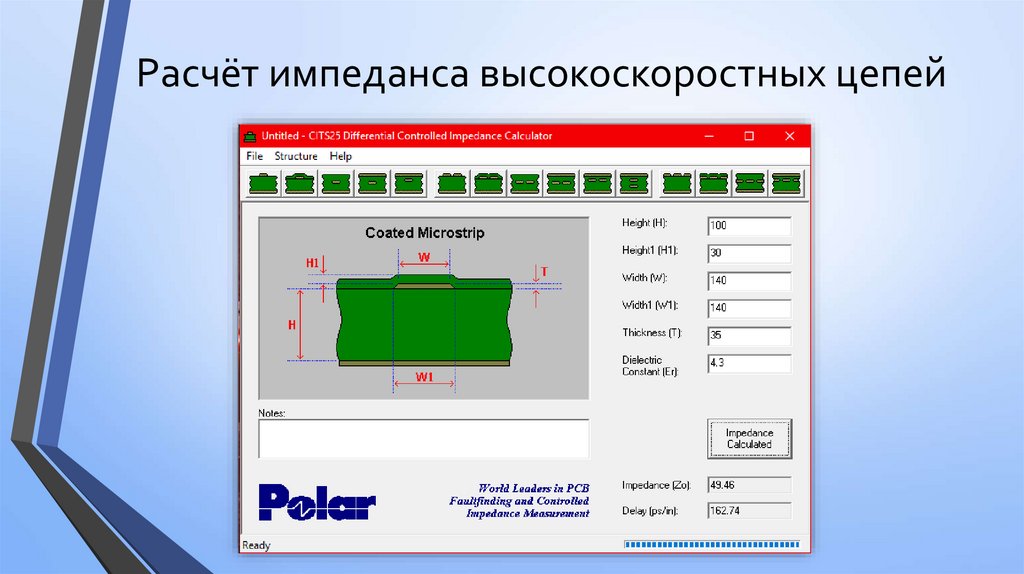Click the red T label in diagram
This screenshot has height=574, width=1024.
(x=545, y=272)
